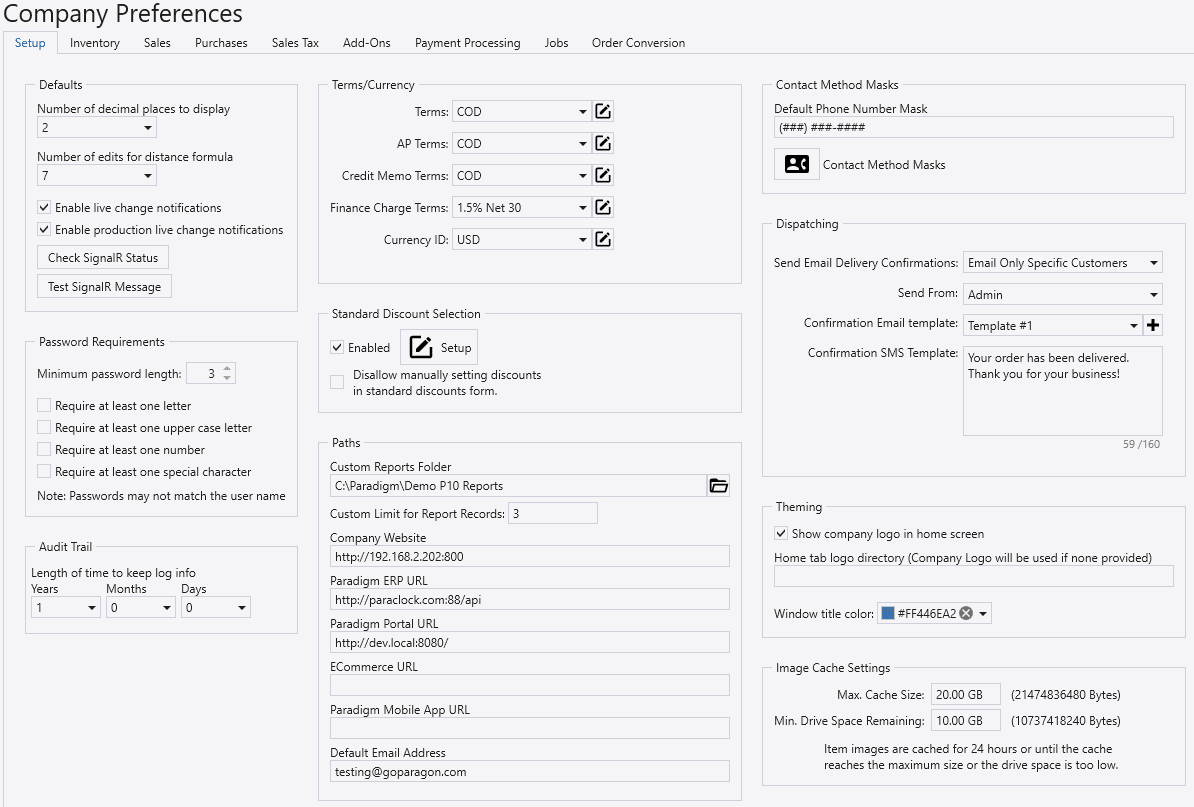Image resolution: width=1194 pixels, height=807 pixels.
Task: Click the edit icon beside AP Terms
Action: 603,144
